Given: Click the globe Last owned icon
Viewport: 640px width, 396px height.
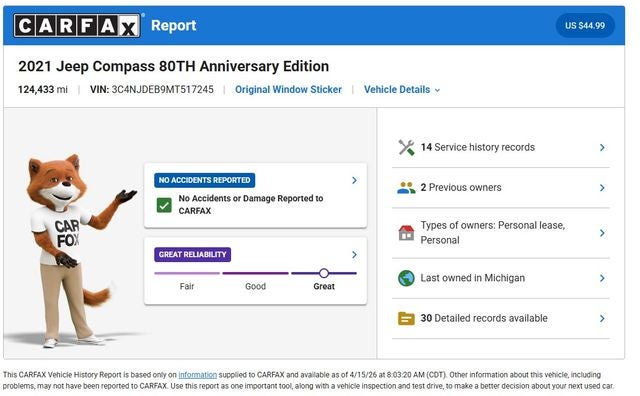Looking at the screenshot, I should 406,278.
